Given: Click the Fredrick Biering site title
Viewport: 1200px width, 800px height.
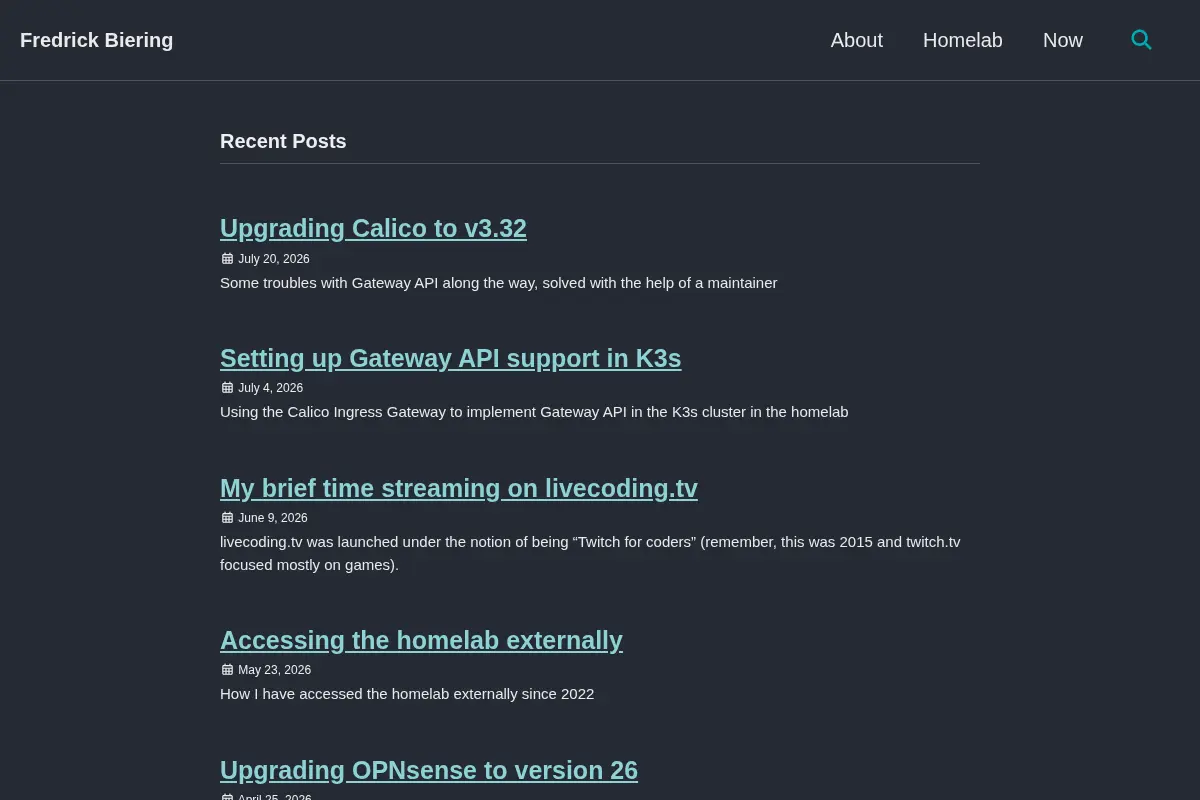Looking at the screenshot, I should tap(97, 40).
